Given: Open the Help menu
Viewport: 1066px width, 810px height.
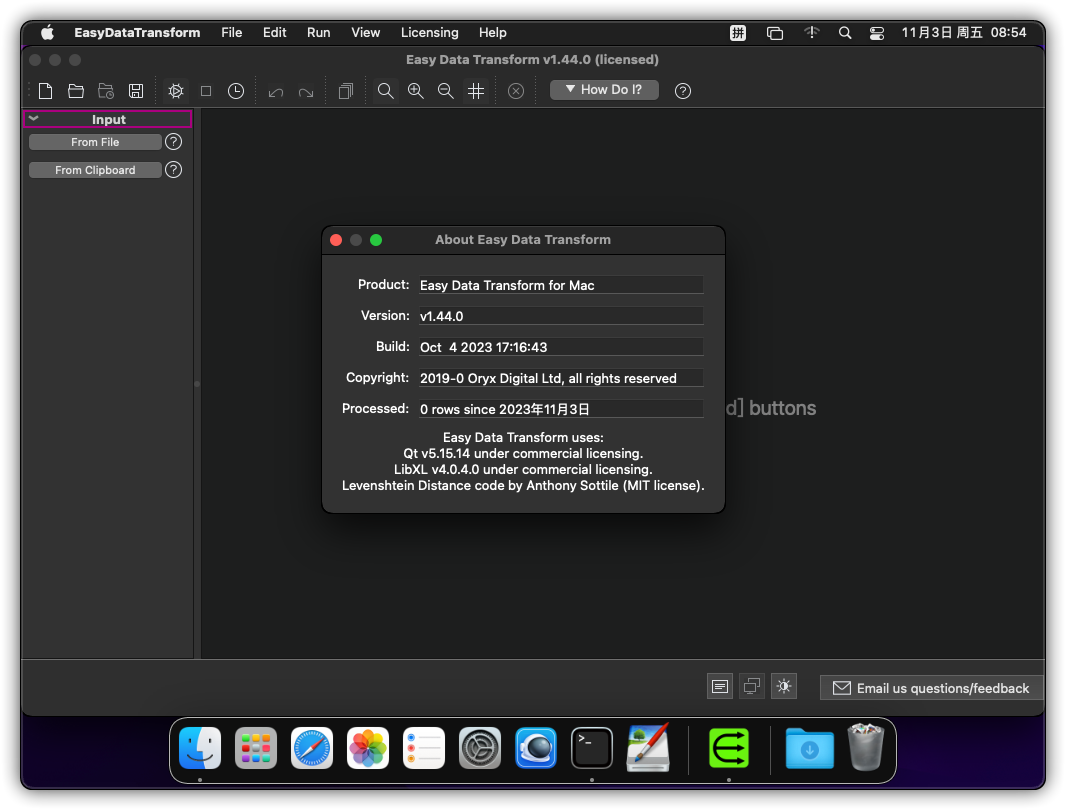Looking at the screenshot, I should [492, 33].
